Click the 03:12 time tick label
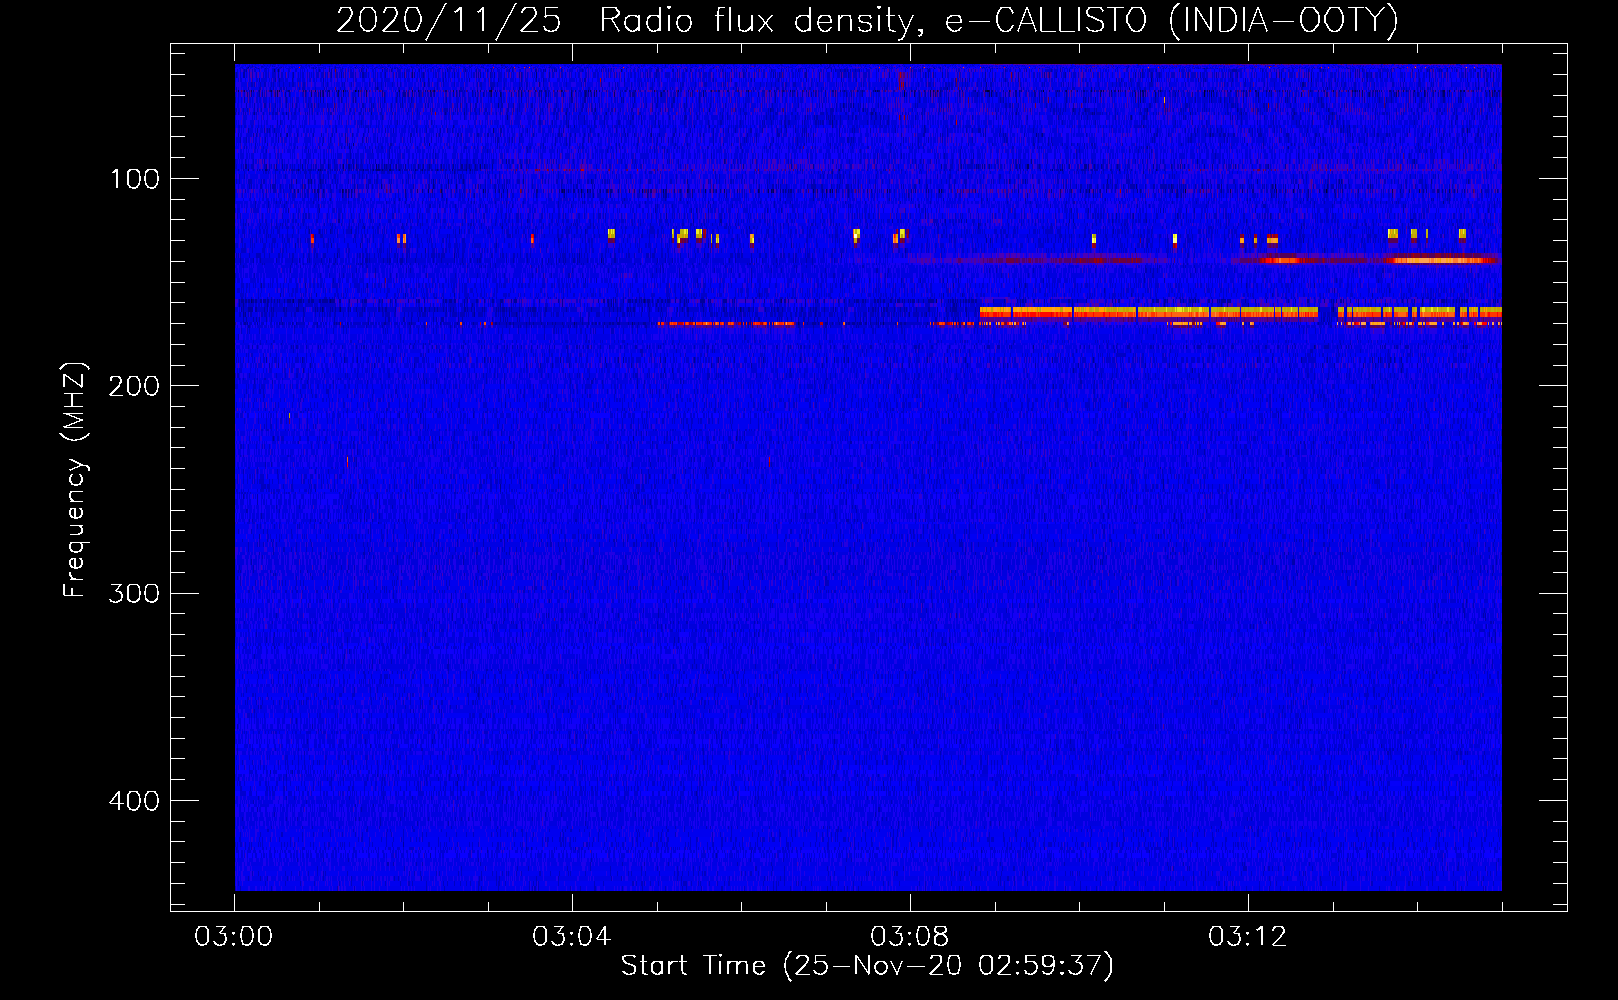This screenshot has width=1618, height=1000. click(x=1247, y=937)
